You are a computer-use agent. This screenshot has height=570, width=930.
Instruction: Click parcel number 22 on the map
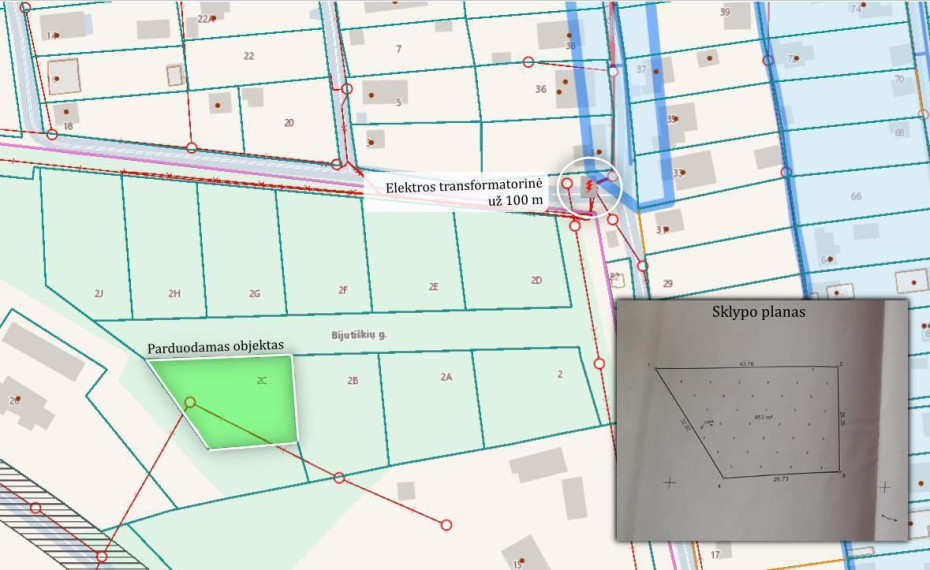(x=249, y=56)
